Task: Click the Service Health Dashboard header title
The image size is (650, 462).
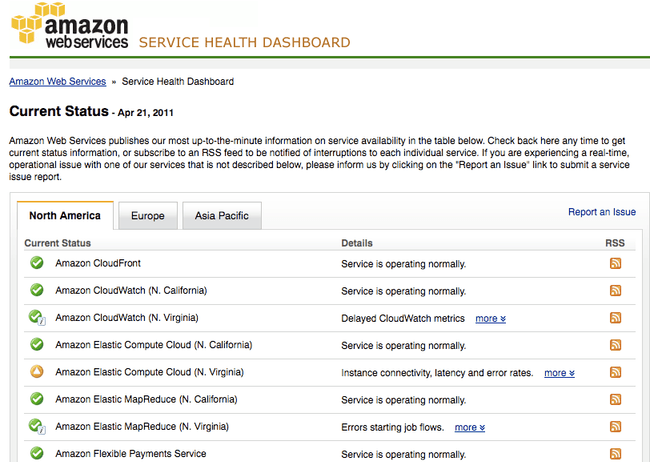Action: point(245,42)
